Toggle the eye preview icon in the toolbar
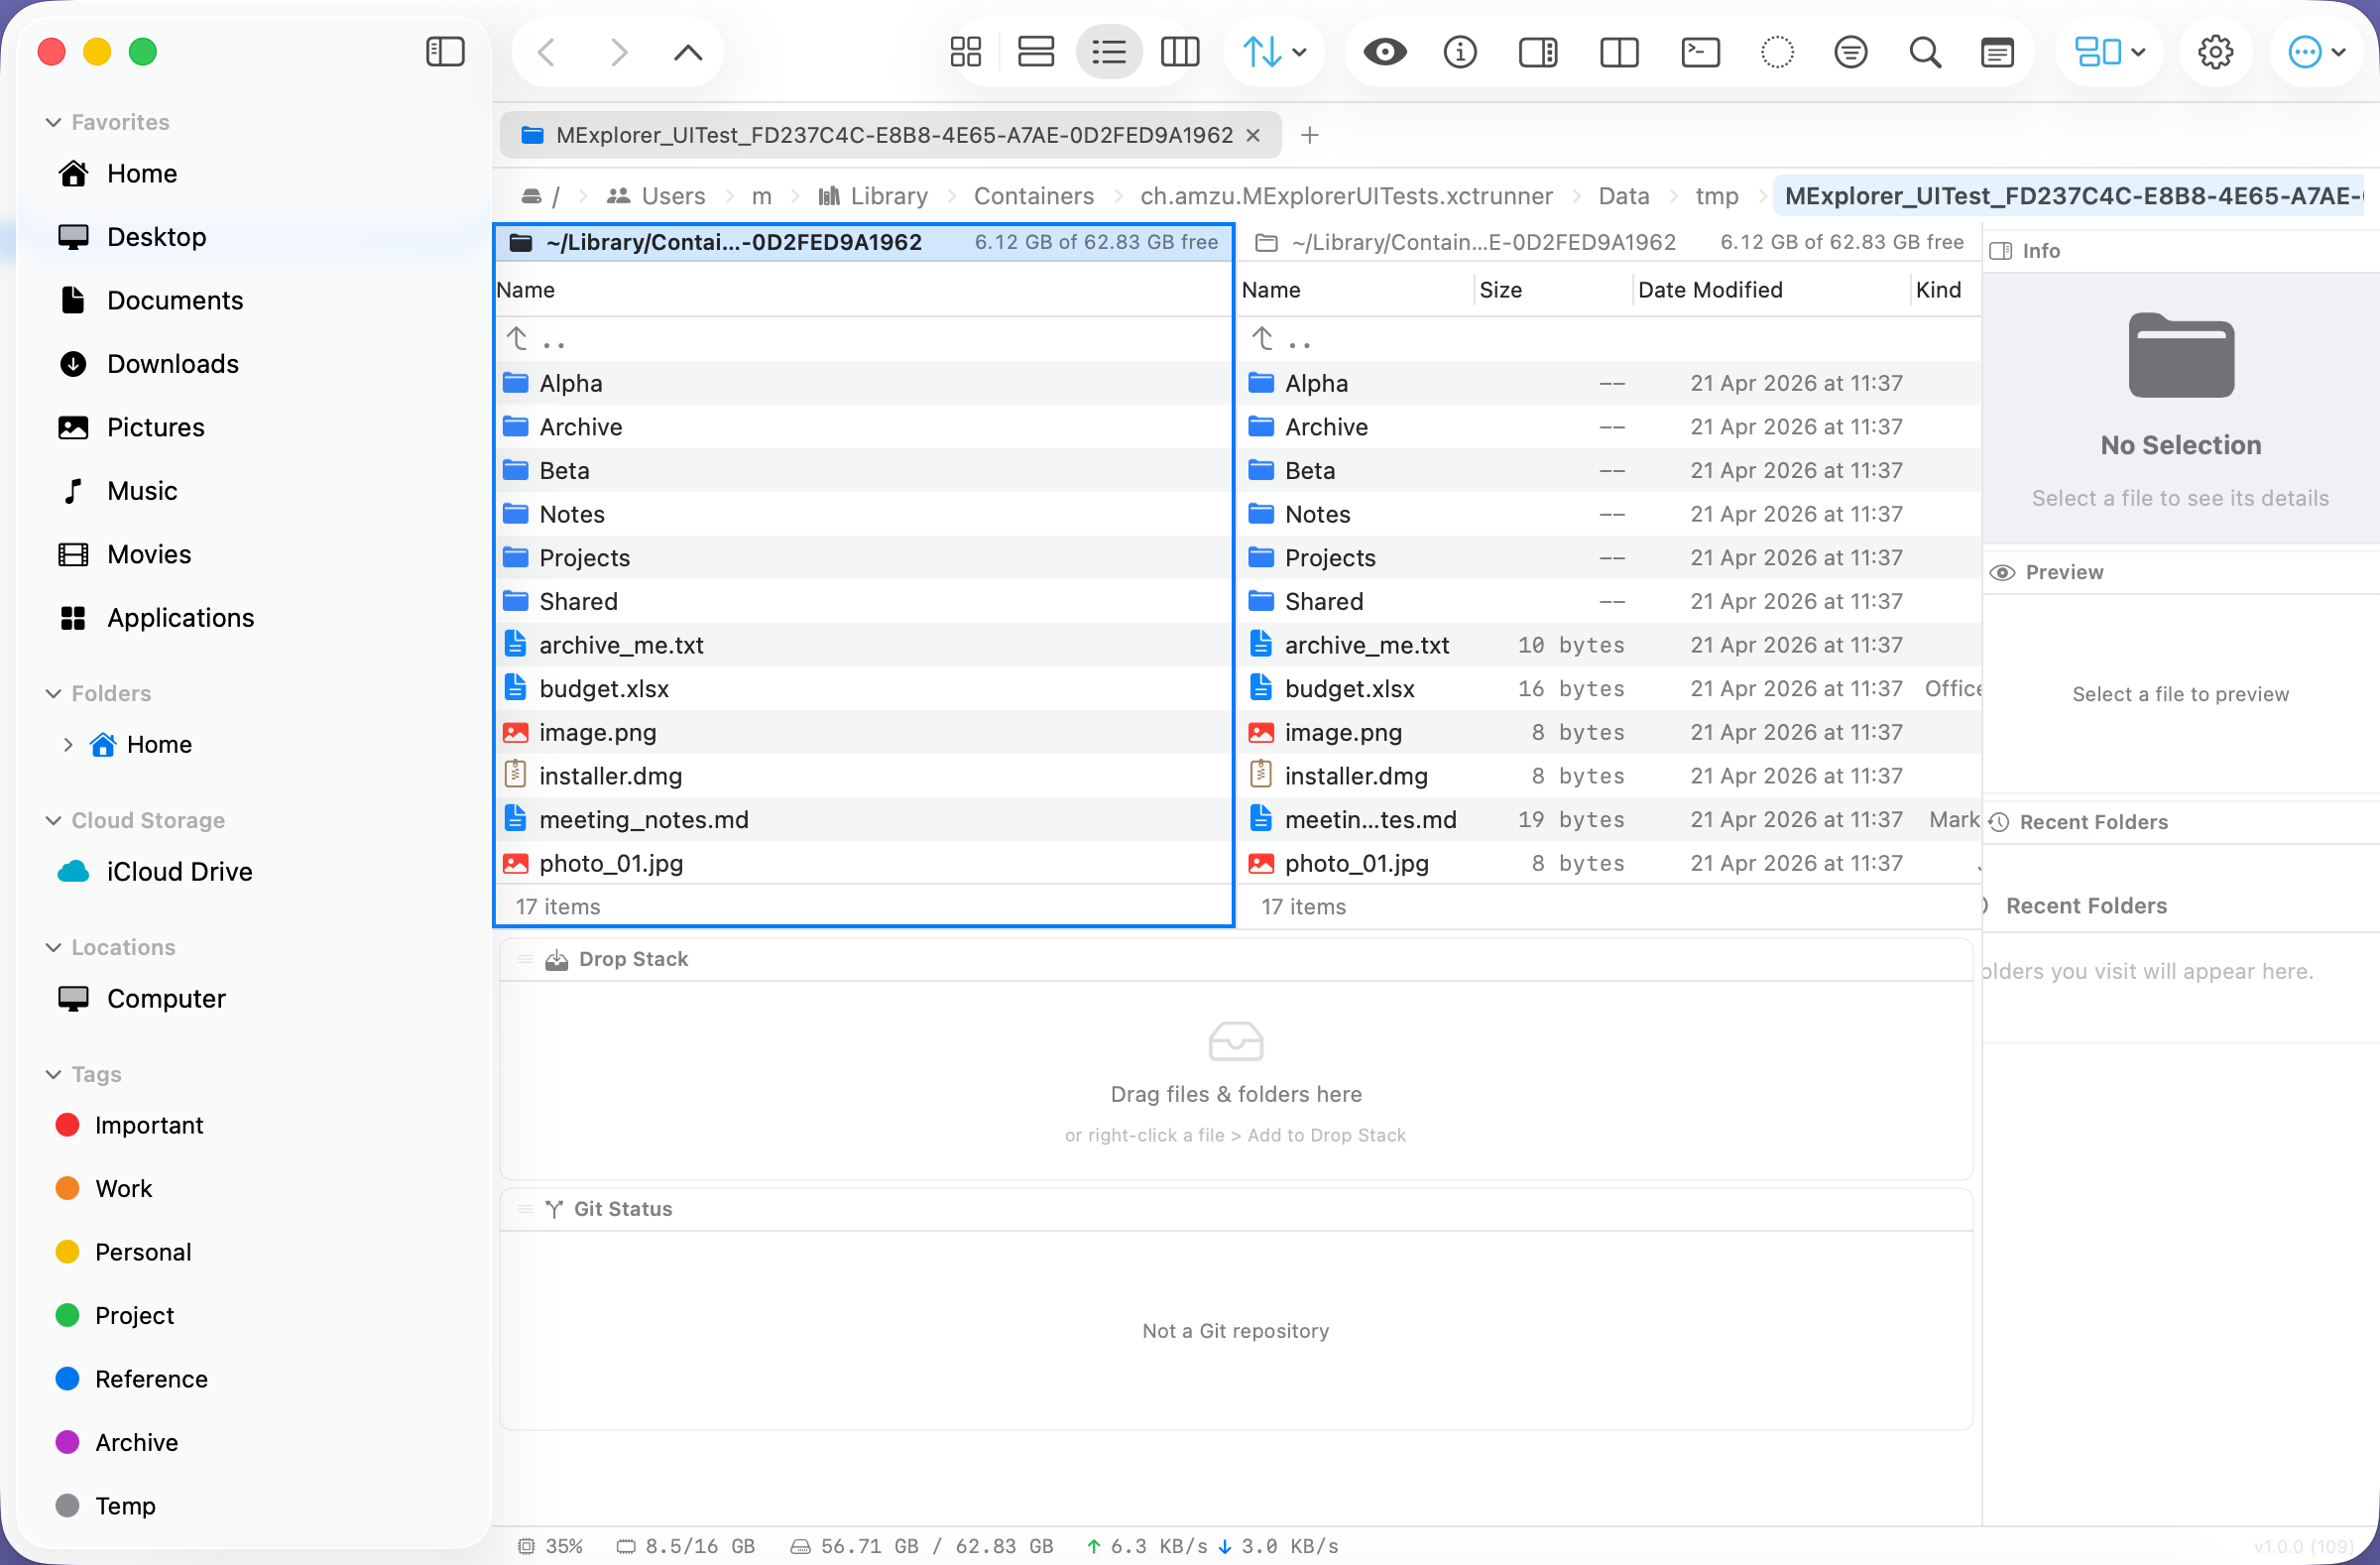This screenshot has height=1565, width=2380. tap(1385, 51)
